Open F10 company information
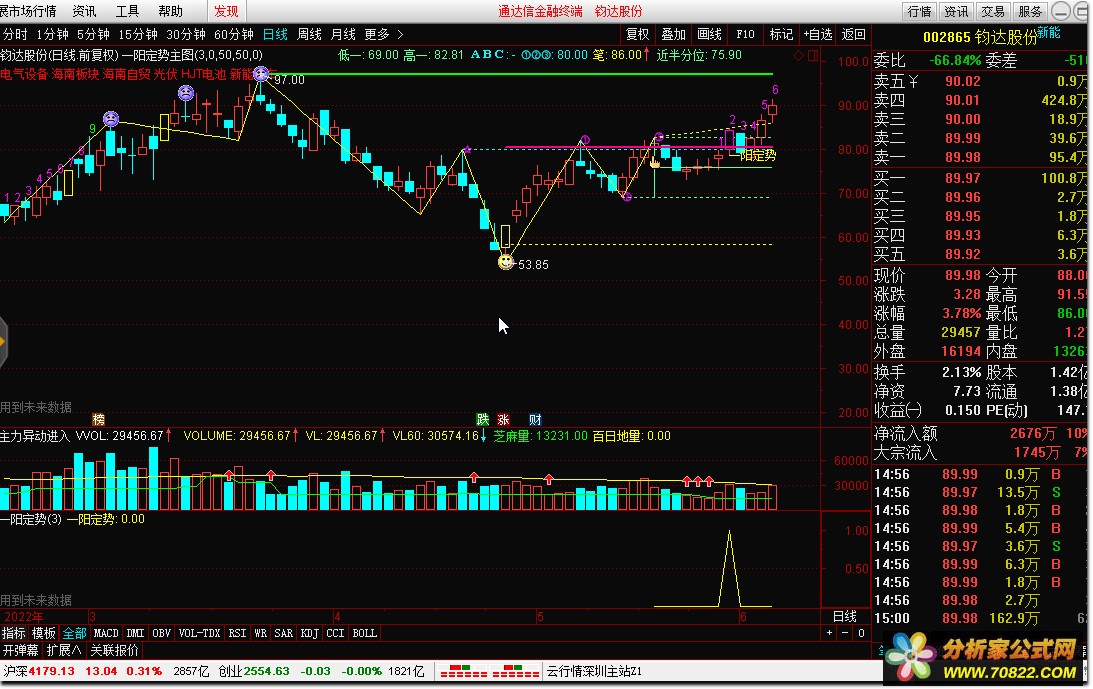 click(745, 34)
